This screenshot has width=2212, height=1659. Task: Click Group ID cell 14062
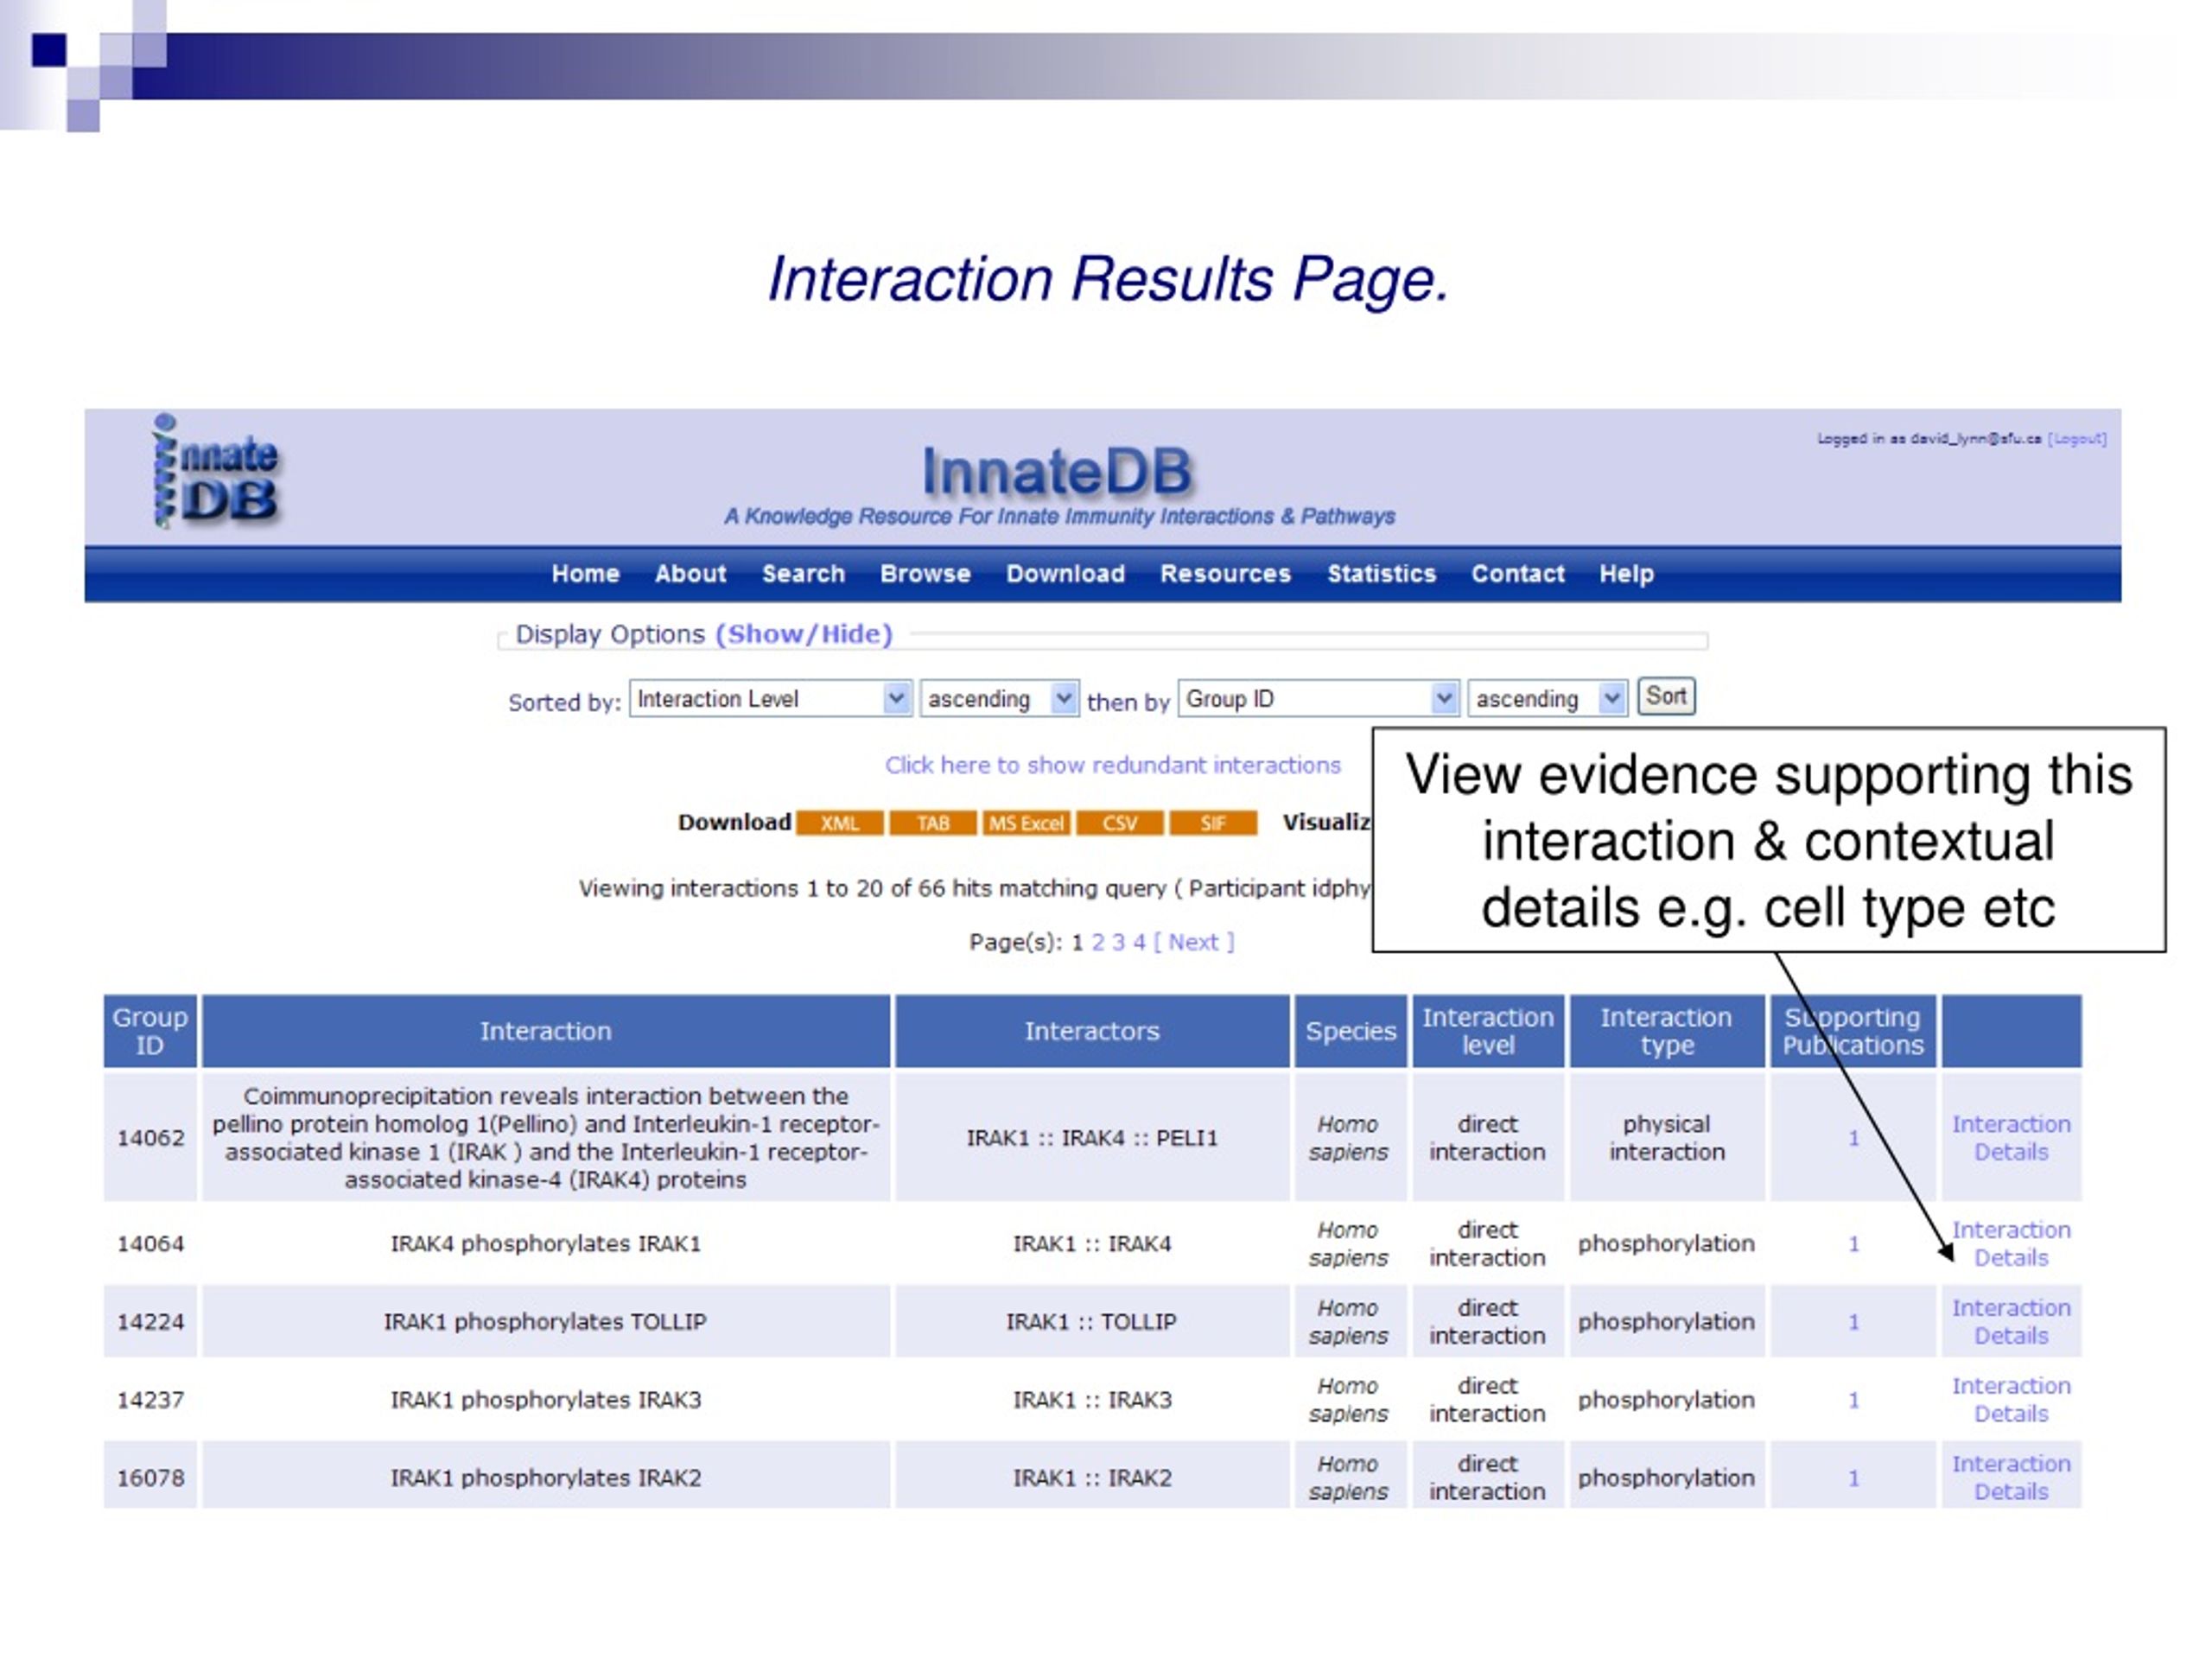pyautogui.click(x=150, y=1138)
